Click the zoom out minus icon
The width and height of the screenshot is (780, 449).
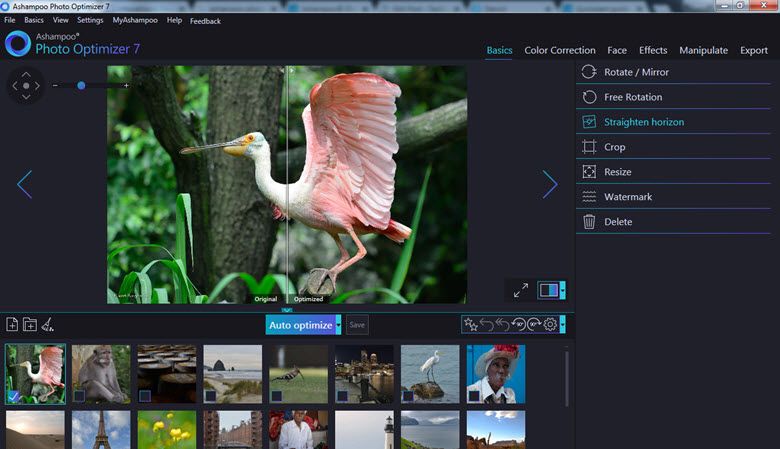click(55, 86)
